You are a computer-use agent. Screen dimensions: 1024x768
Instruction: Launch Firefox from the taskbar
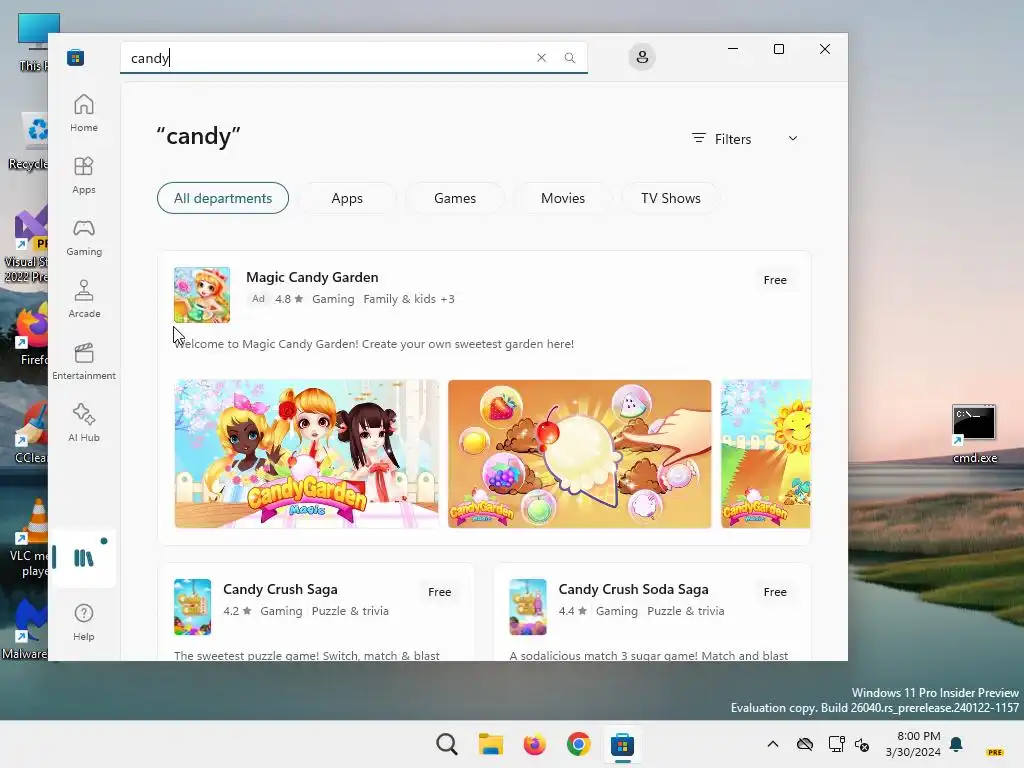534,744
